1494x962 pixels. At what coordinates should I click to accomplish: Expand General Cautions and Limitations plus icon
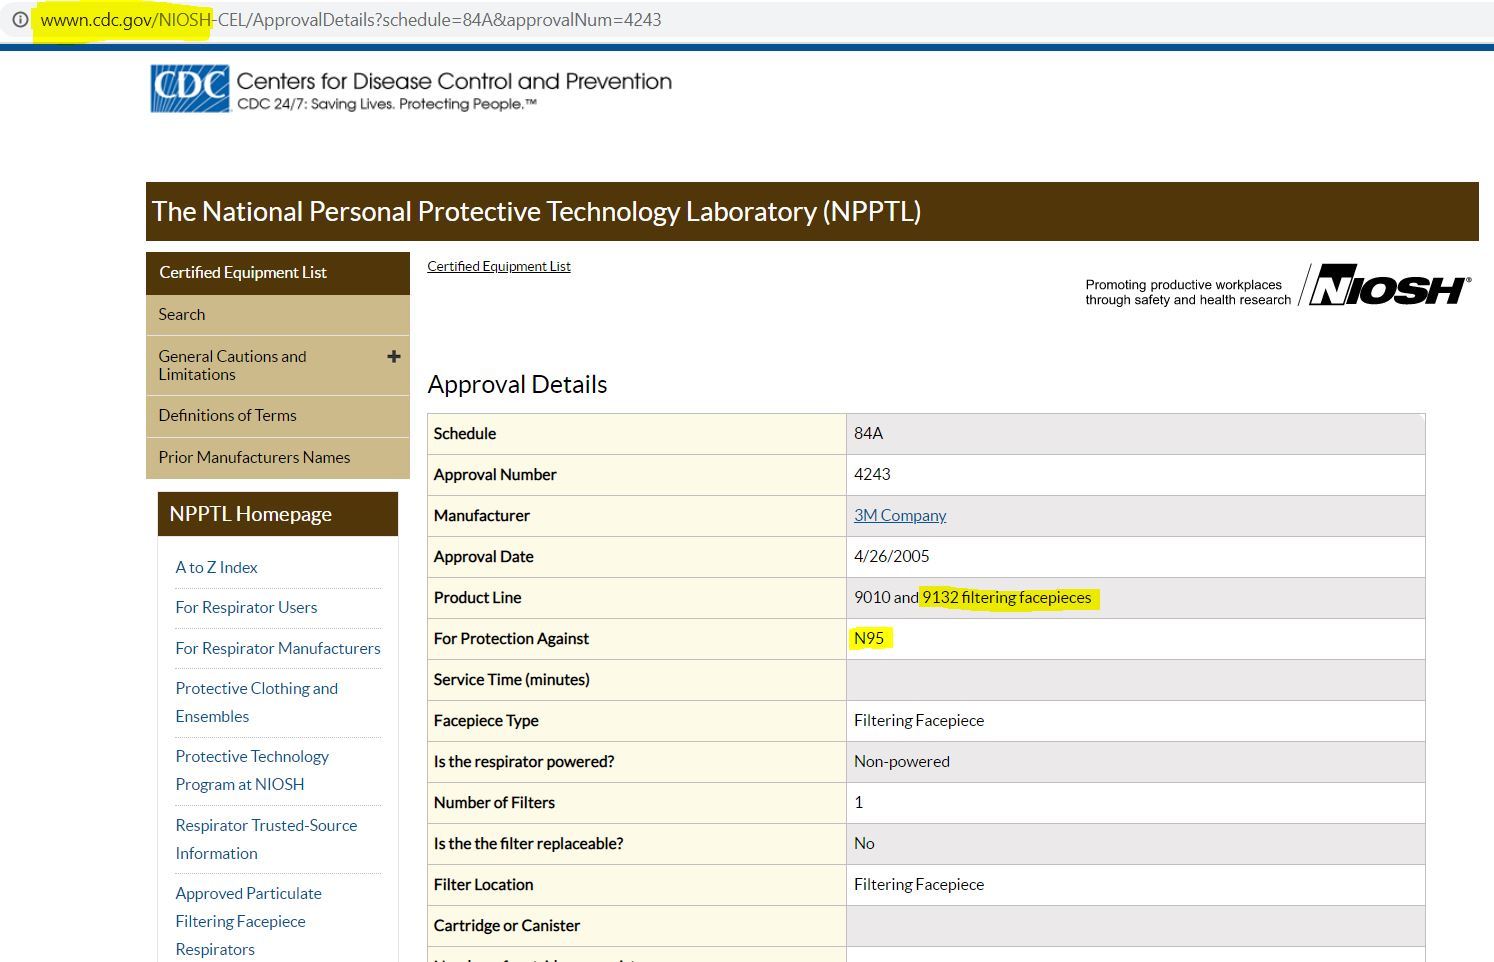(x=394, y=356)
